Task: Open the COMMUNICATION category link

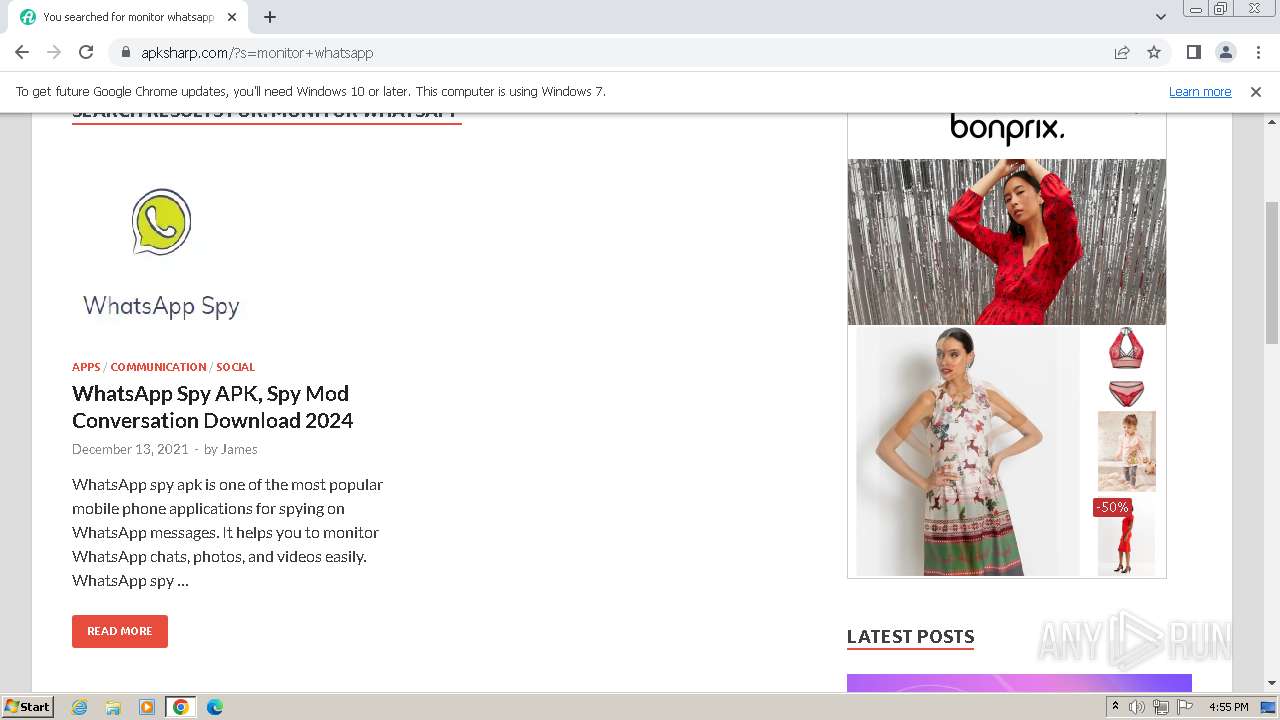Action: (x=158, y=367)
